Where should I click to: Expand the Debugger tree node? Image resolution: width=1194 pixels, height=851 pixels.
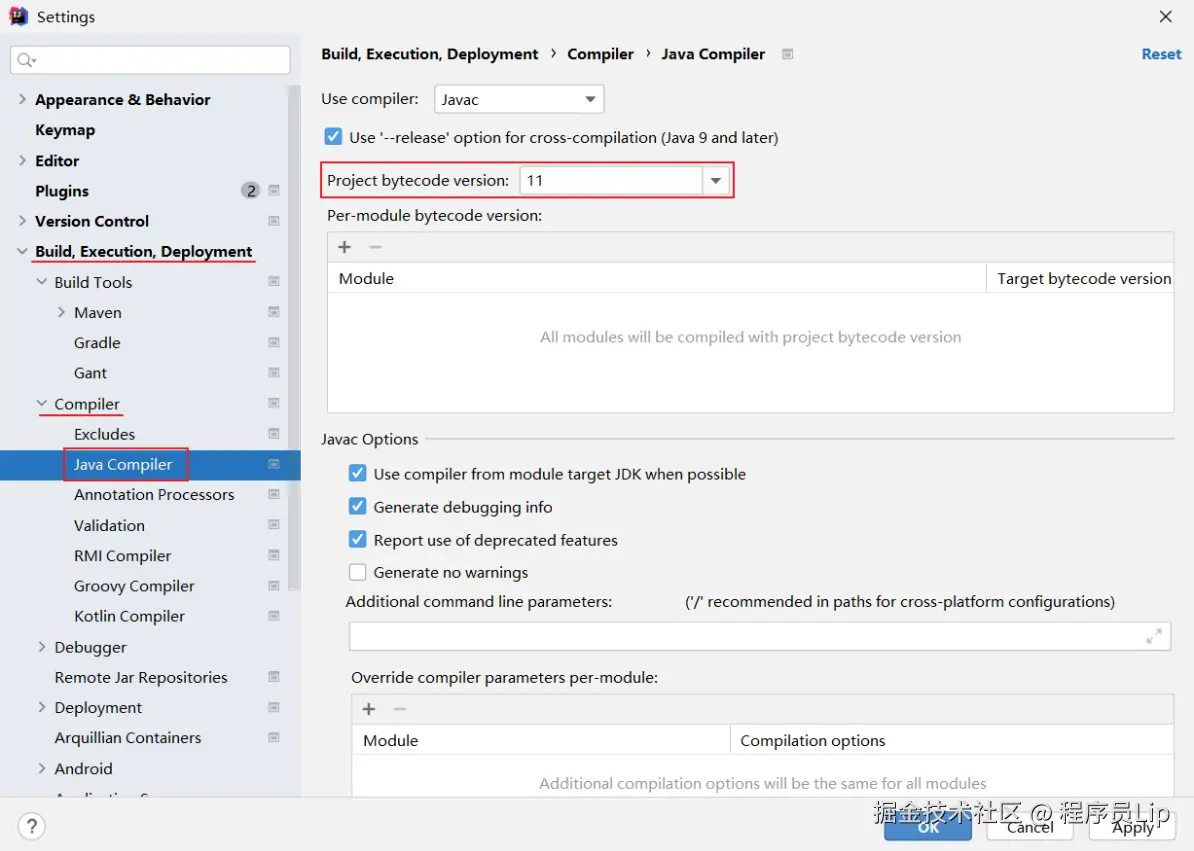[42, 647]
